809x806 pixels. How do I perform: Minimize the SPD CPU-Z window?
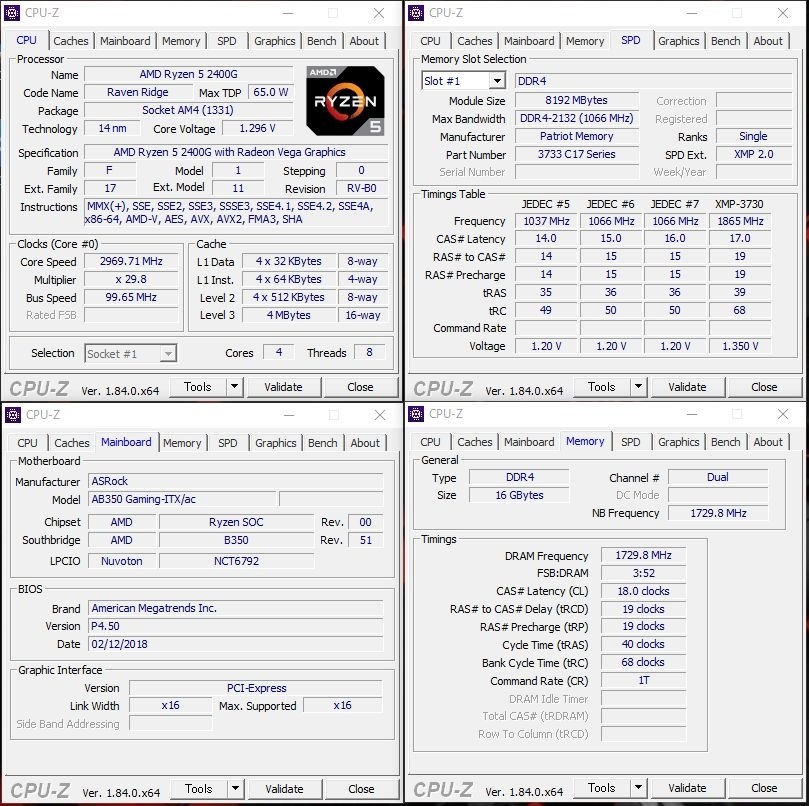point(691,13)
